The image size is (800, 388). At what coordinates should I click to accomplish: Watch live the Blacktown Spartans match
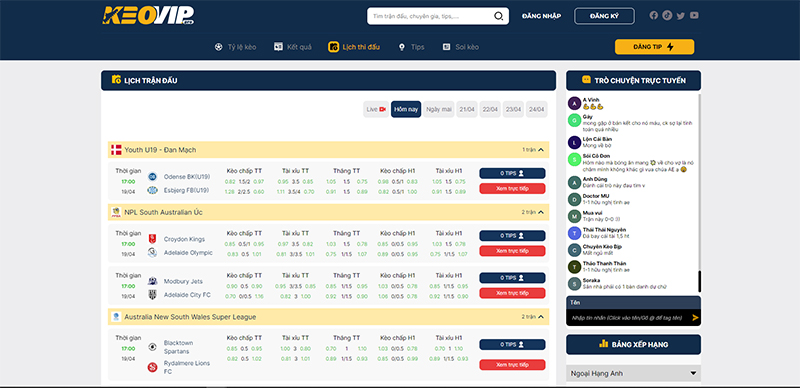[x=512, y=365]
